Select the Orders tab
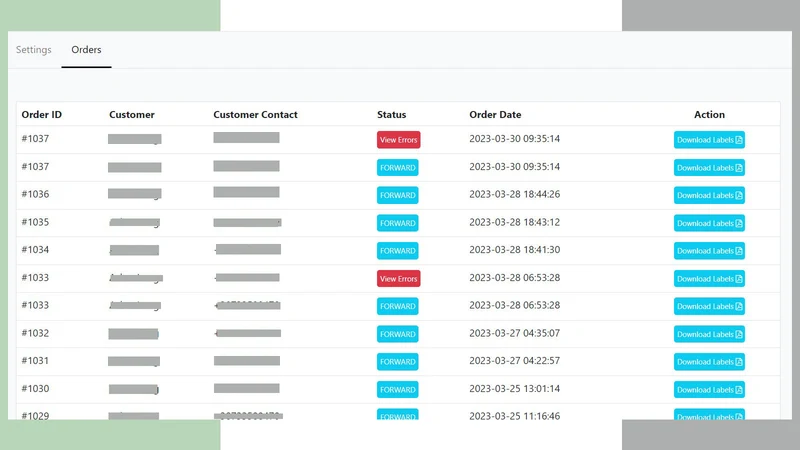The image size is (800, 450). [x=86, y=49]
